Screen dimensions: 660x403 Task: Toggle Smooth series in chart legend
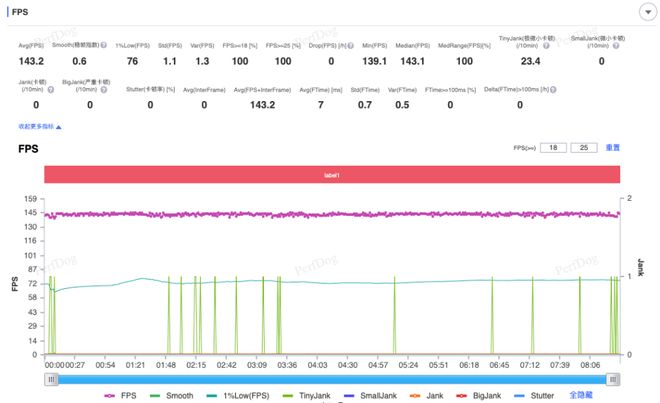[173, 395]
